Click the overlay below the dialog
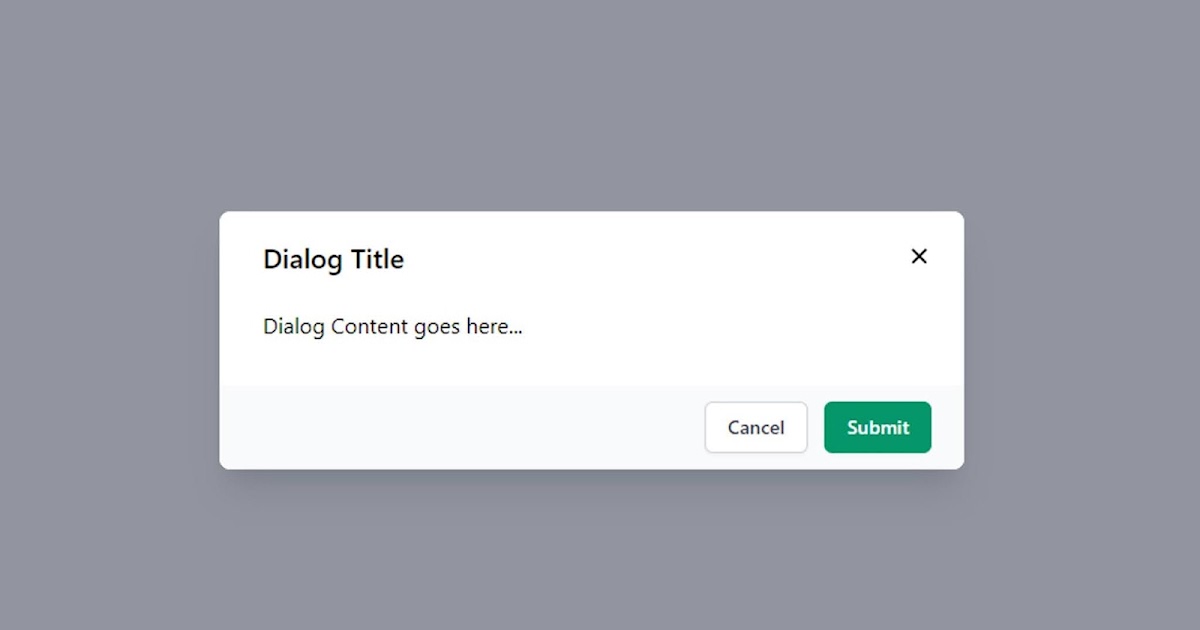1200x630 pixels. click(x=600, y=550)
